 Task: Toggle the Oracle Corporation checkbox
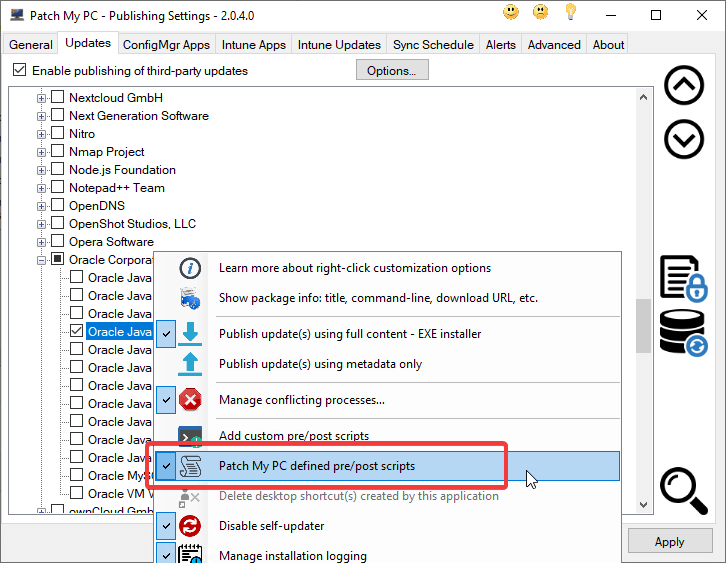(57, 259)
